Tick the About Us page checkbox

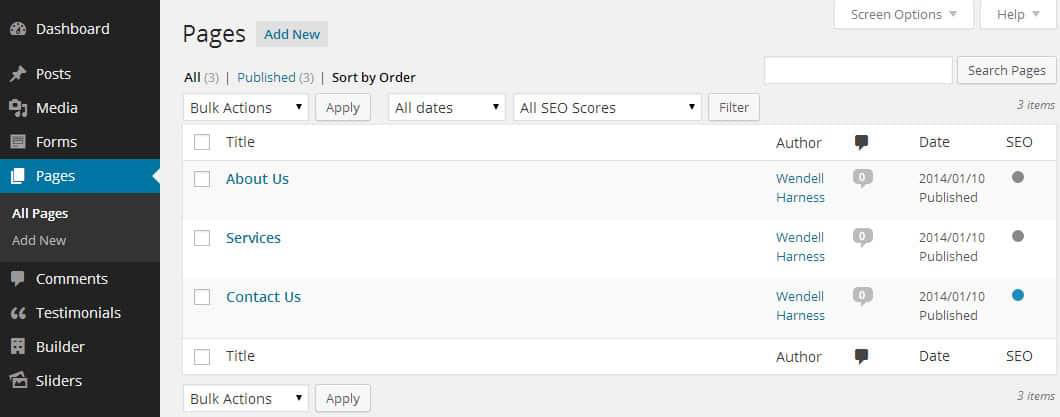[x=202, y=179]
